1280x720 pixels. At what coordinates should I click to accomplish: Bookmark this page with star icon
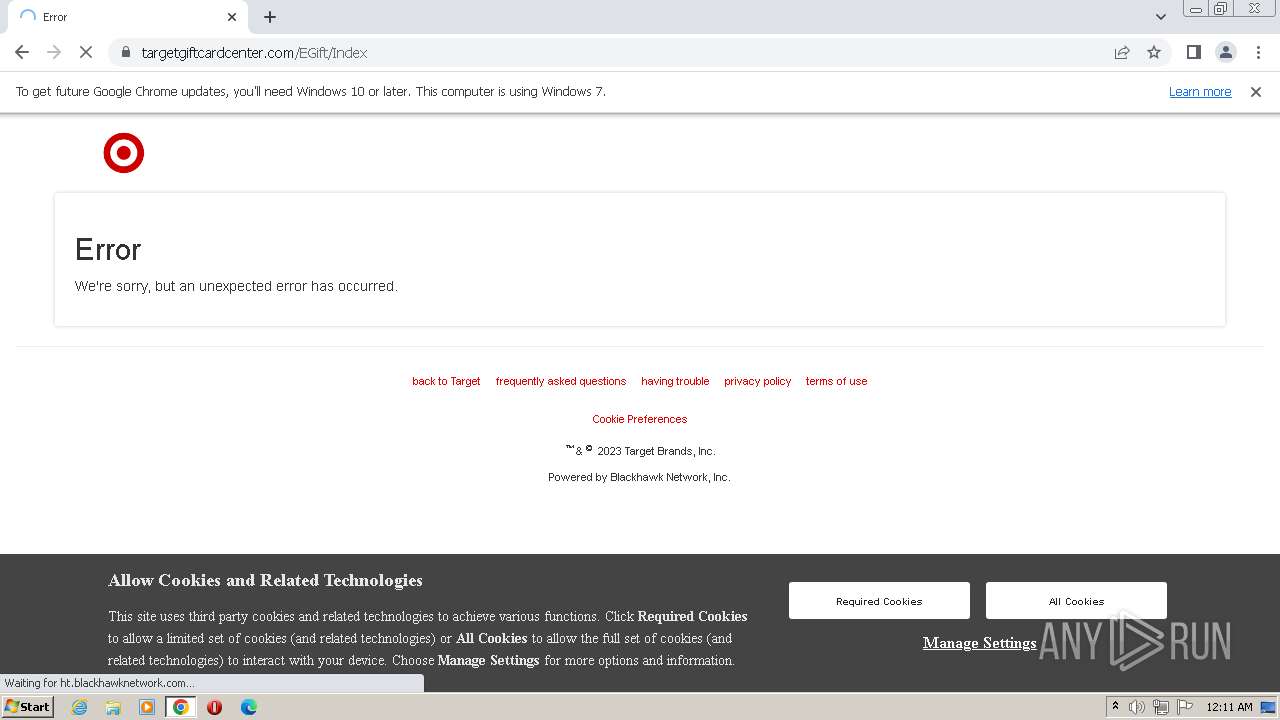(x=1154, y=53)
